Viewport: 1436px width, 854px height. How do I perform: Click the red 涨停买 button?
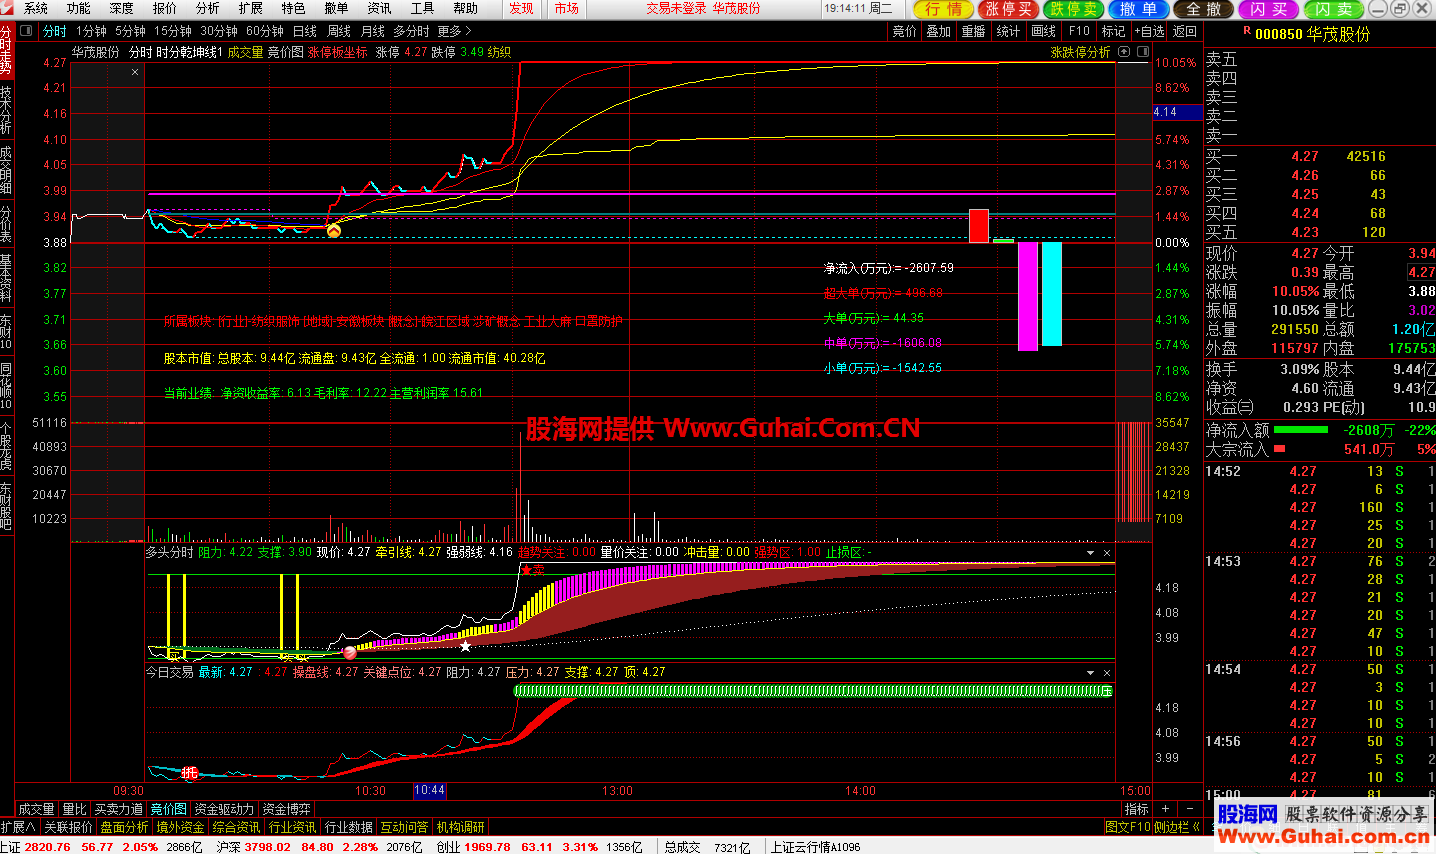(x=1008, y=9)
